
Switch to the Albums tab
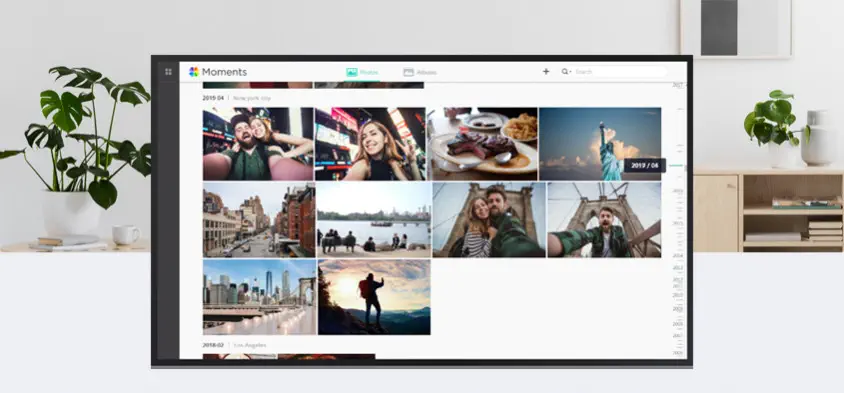[x=420, y=72]
